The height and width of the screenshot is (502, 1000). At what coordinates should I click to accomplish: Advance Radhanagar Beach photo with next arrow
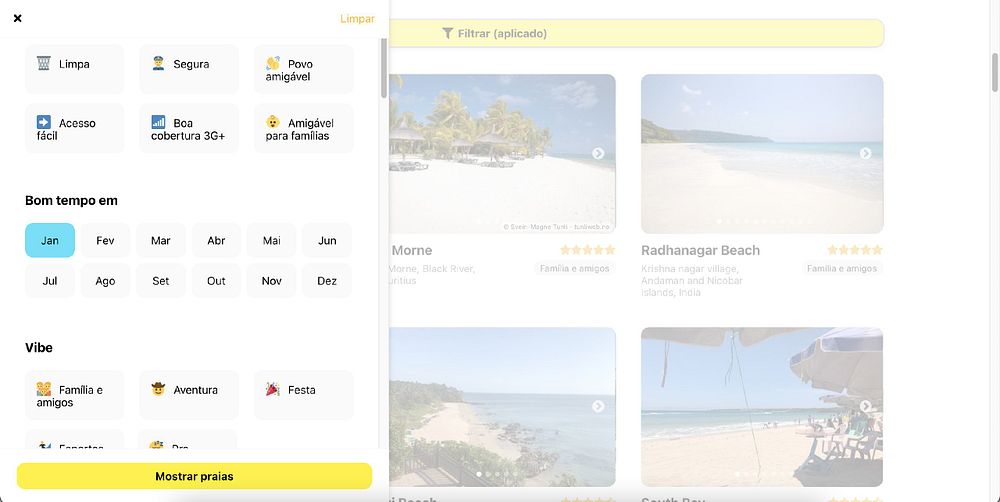click(x=865, y=153)
